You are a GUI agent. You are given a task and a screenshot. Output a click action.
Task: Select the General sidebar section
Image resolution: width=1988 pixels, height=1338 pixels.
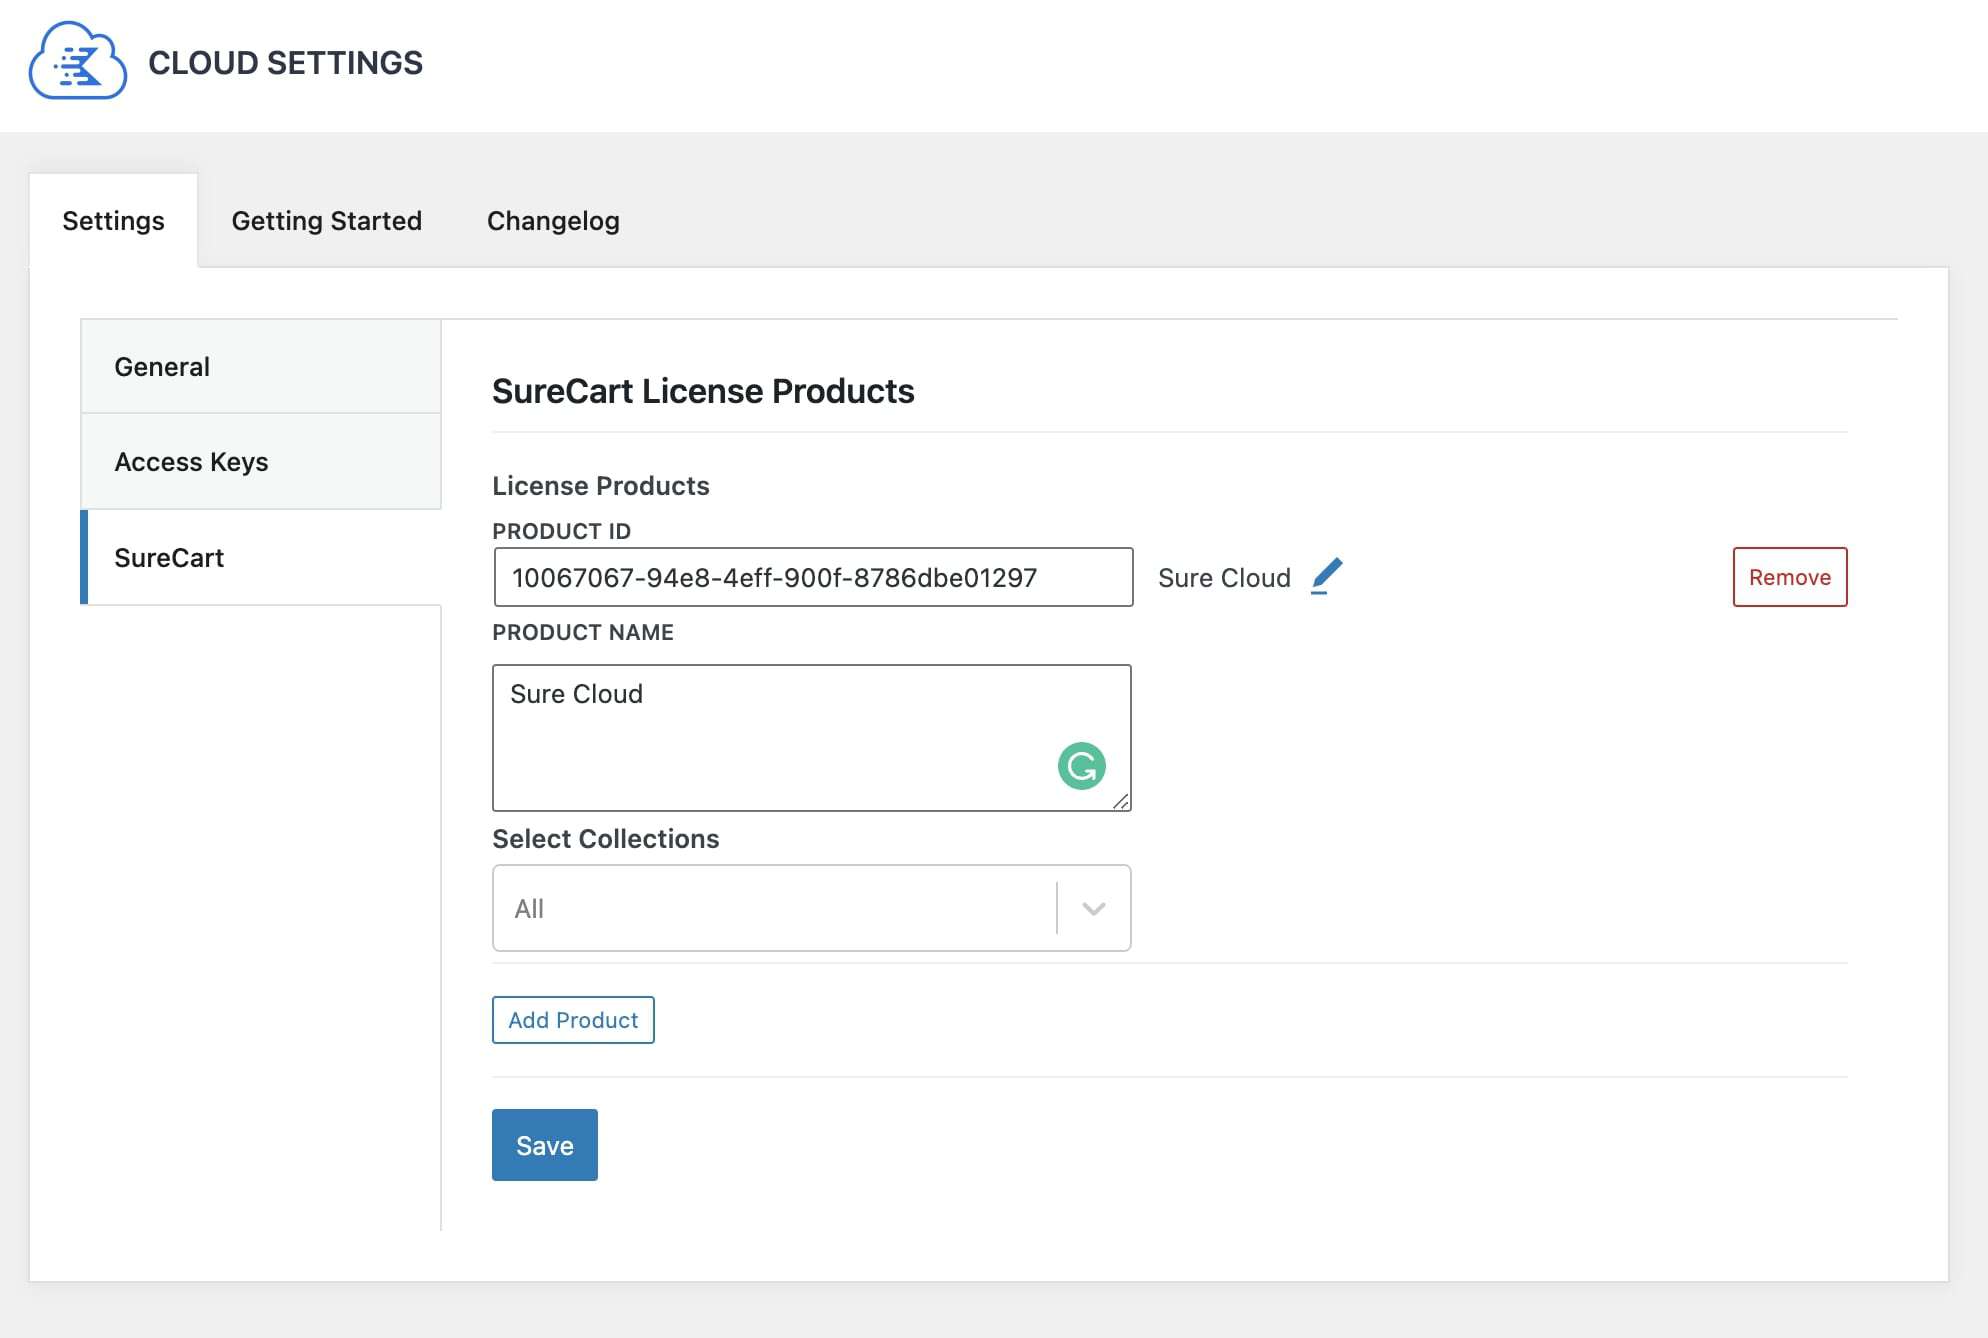coord(261,367)
